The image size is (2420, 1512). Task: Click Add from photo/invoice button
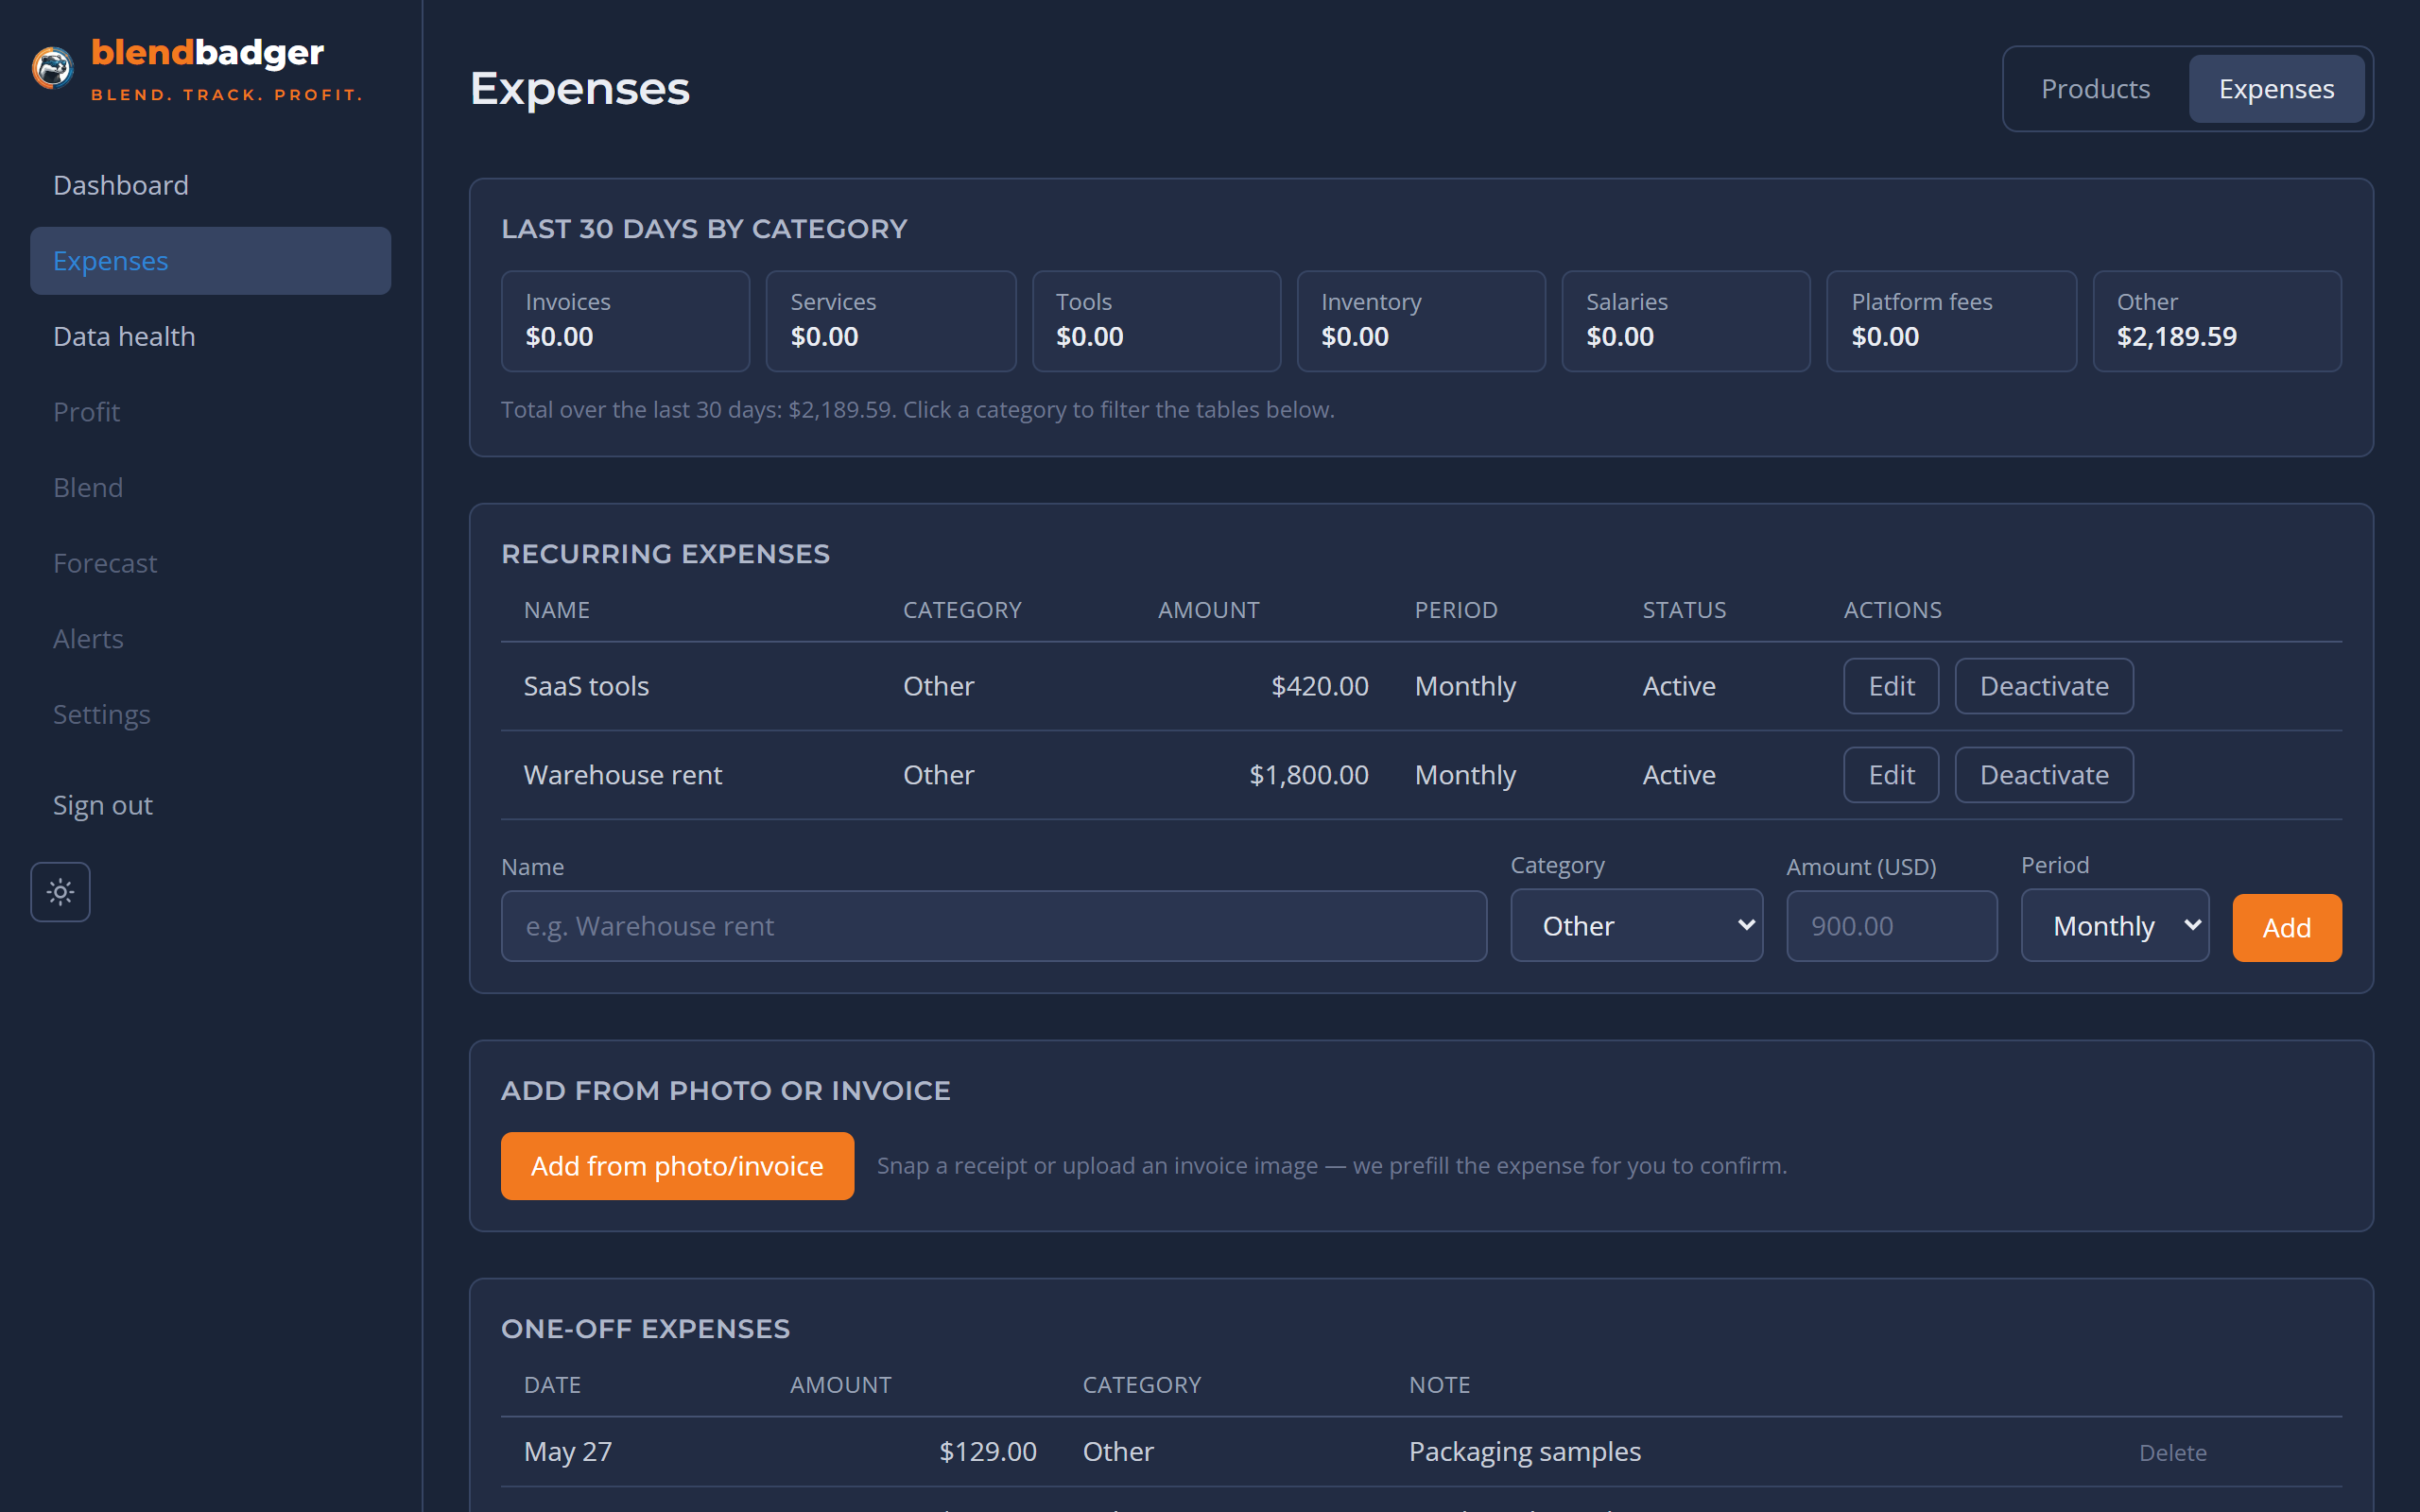click(x=677, y=1166)
